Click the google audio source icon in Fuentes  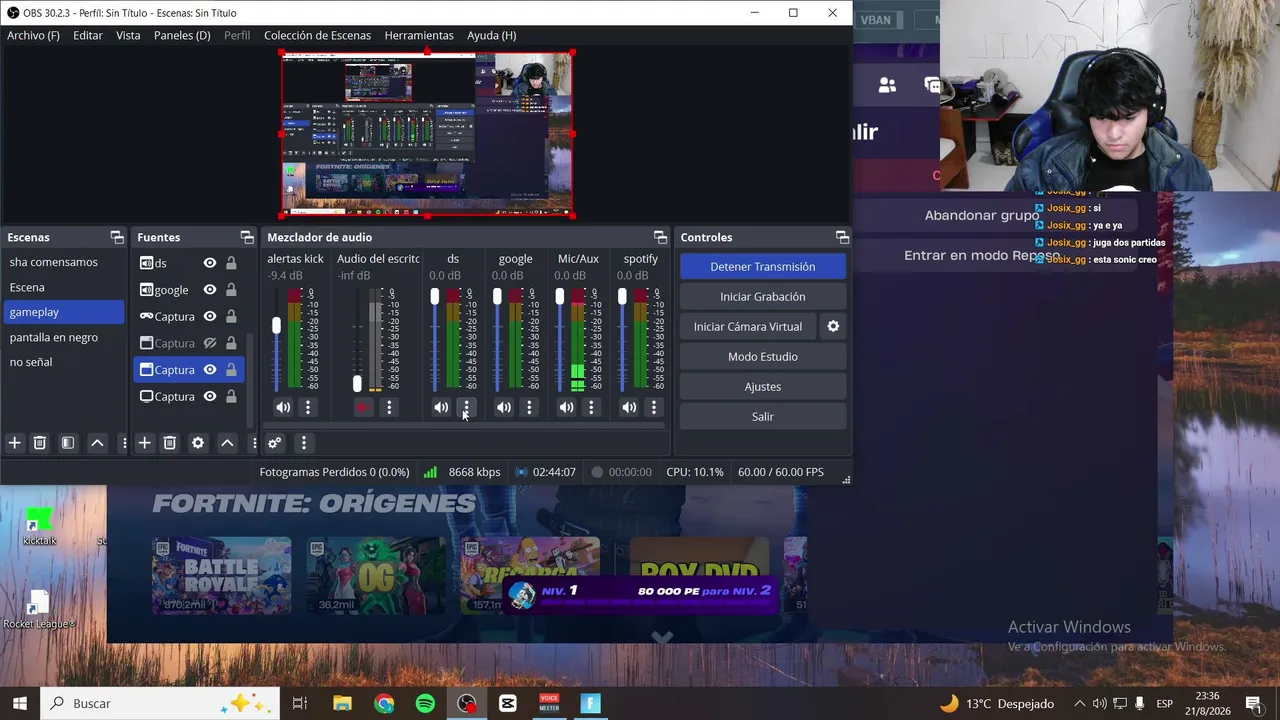pos(146,290)
